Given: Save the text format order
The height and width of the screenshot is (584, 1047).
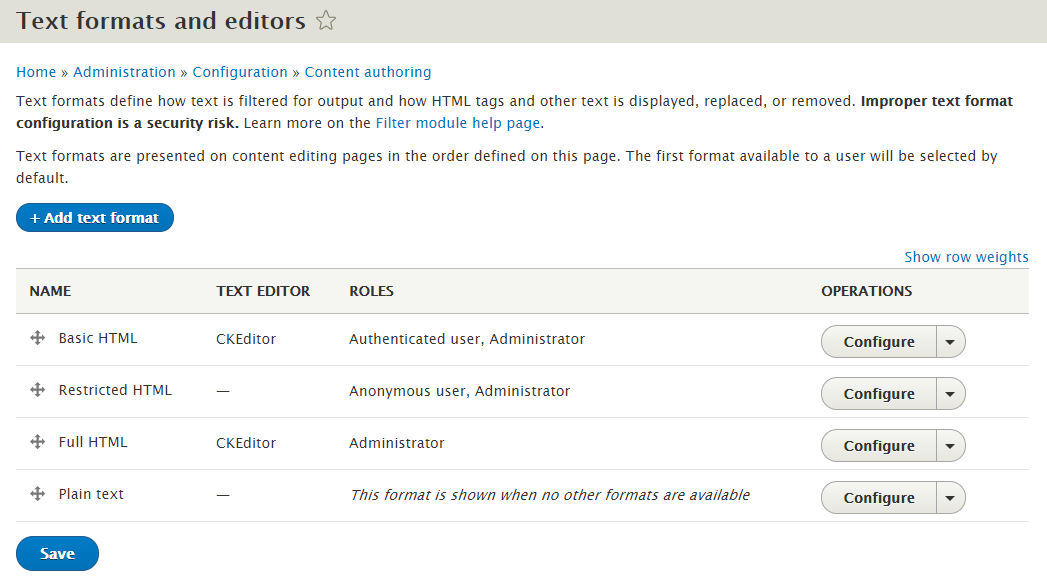Looking at the screenshot, I should click(56, 553).
